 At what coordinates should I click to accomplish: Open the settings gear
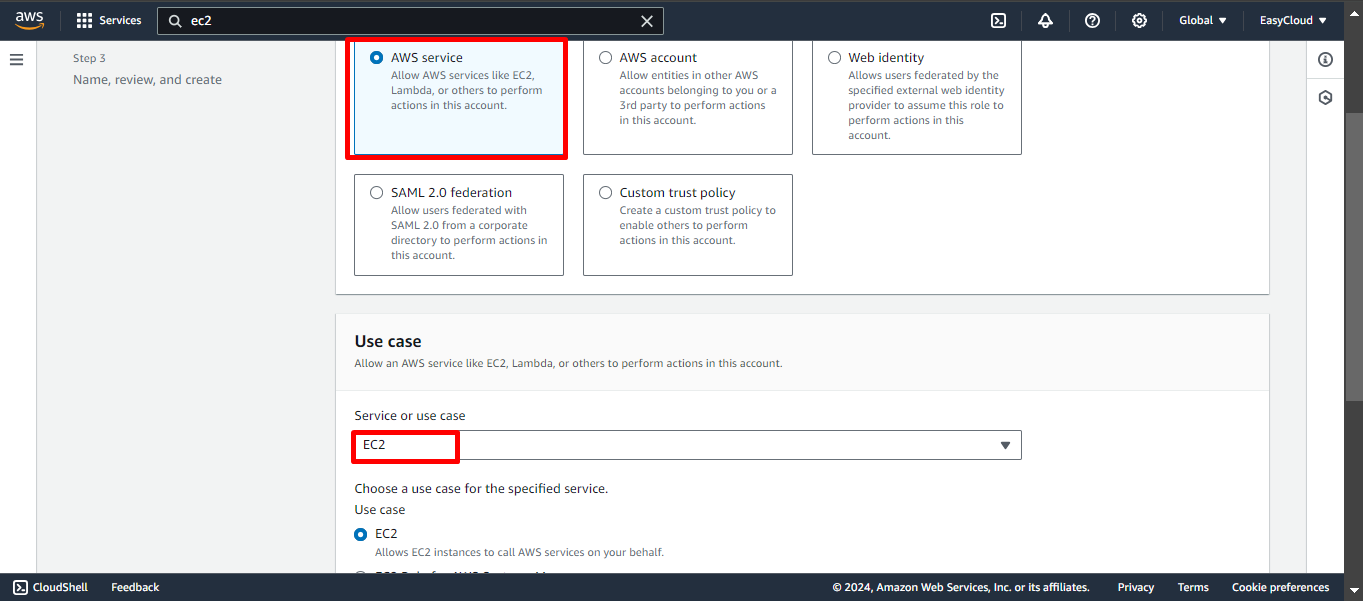1139,20
